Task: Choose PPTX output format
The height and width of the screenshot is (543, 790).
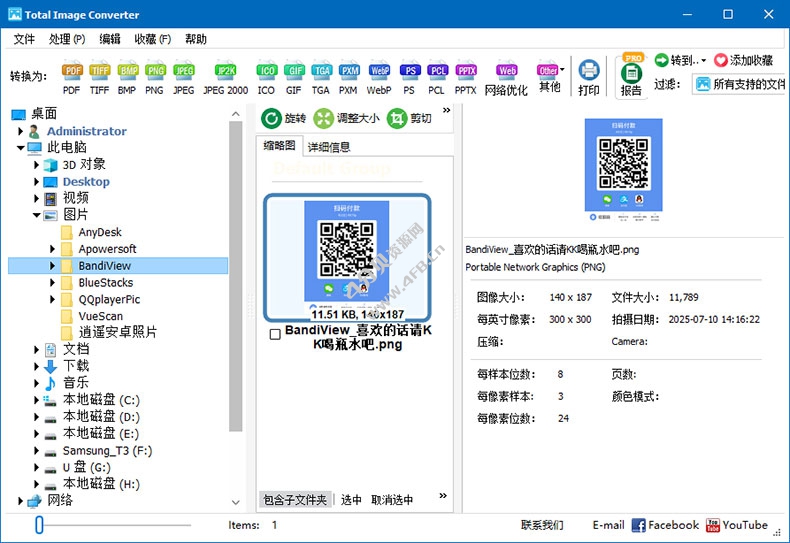Action: 466,77
